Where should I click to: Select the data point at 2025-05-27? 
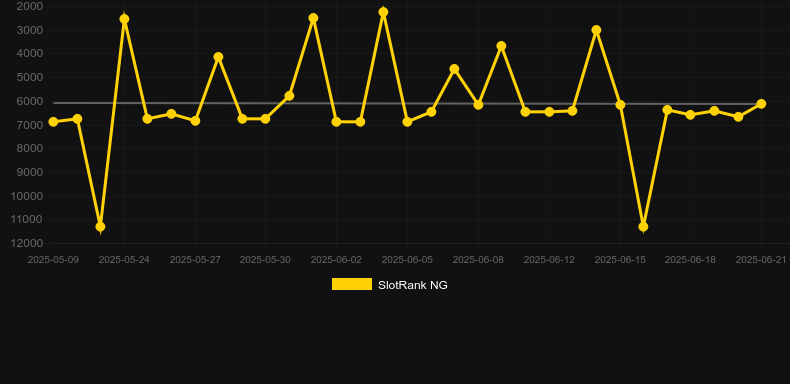pos(195,121)
